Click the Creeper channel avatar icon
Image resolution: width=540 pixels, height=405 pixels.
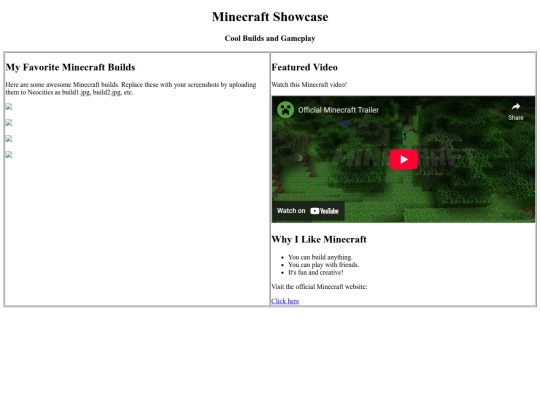(285, 110)
